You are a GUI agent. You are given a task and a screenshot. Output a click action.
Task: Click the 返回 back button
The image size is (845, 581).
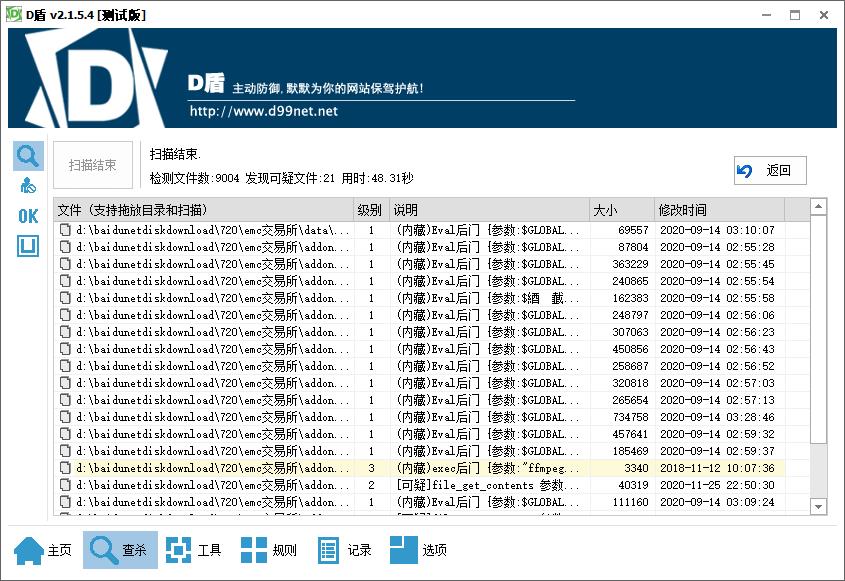(x=770, y=171)
